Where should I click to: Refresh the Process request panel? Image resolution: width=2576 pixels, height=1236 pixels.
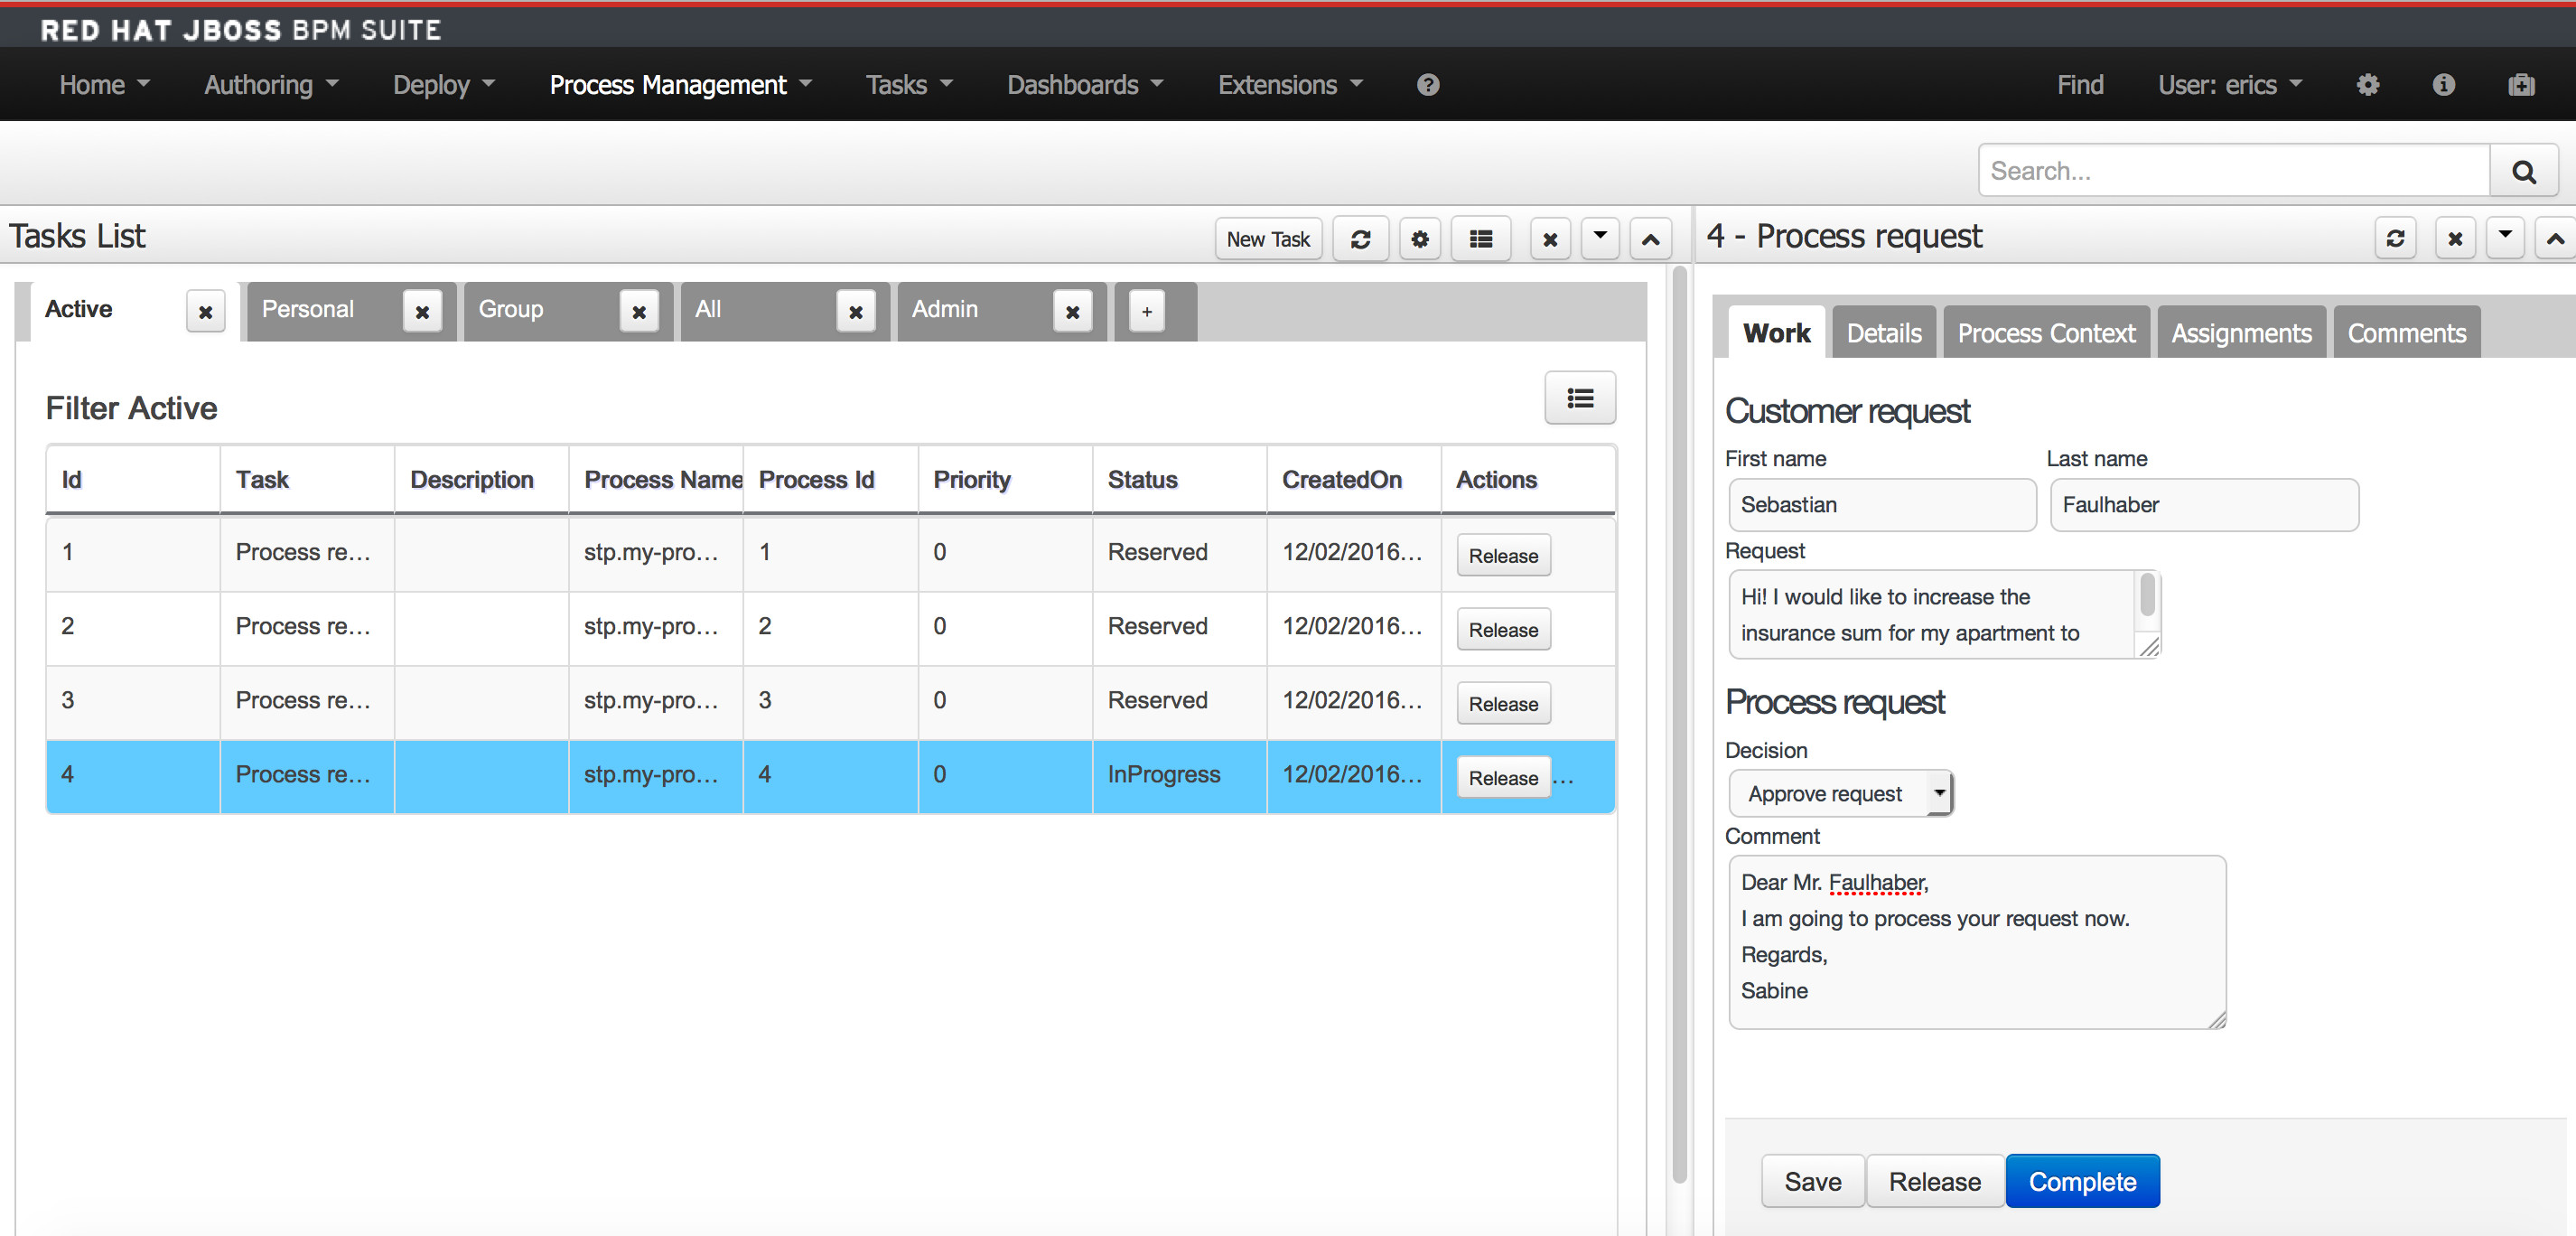(2395, 239)
